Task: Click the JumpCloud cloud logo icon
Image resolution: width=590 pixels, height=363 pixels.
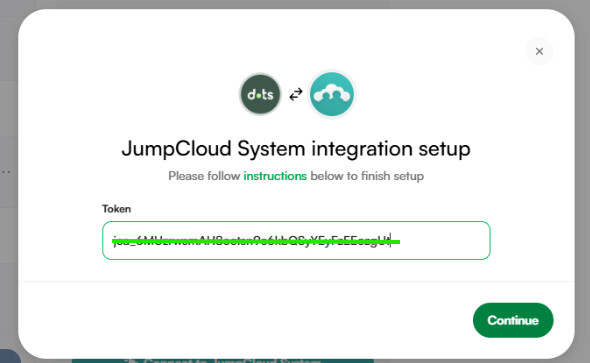Action: click(x=332, y=94)
